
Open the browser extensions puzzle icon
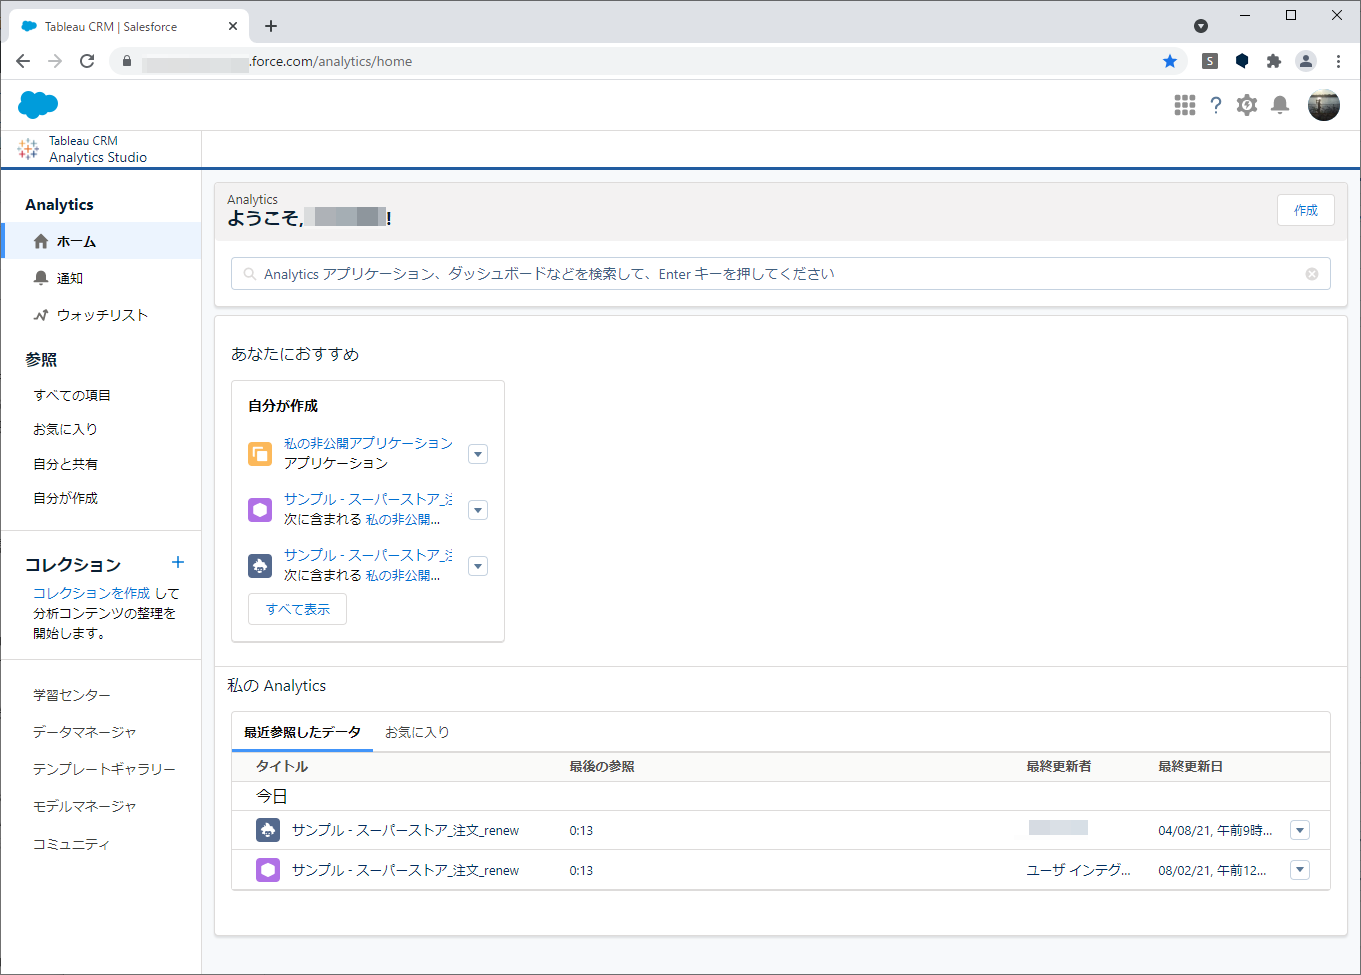[1274, 61]
